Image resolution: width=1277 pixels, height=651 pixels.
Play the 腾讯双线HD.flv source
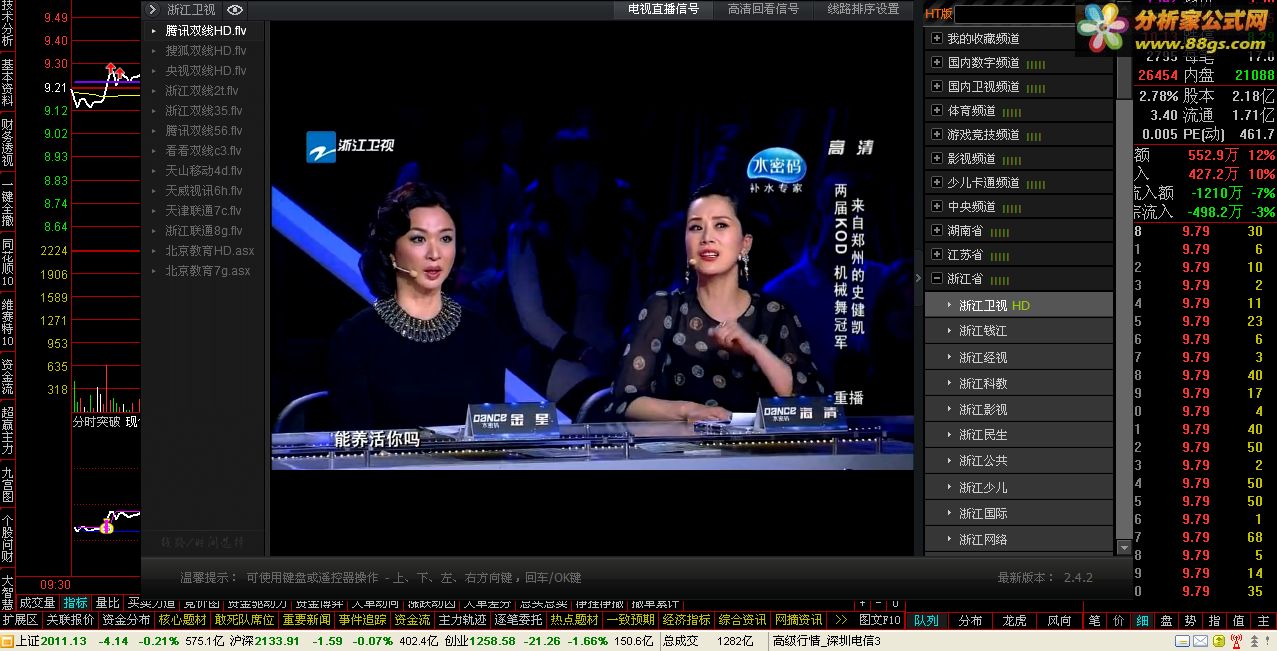point(205,31)
